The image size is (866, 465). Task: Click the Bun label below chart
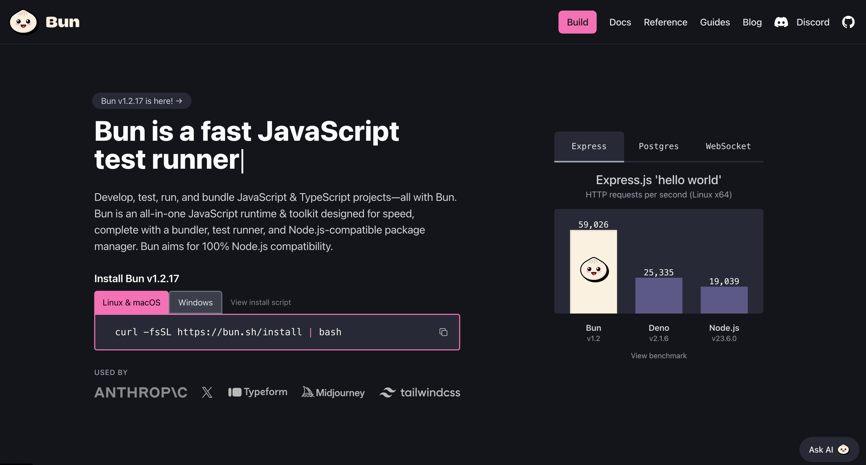click(593, 328)
